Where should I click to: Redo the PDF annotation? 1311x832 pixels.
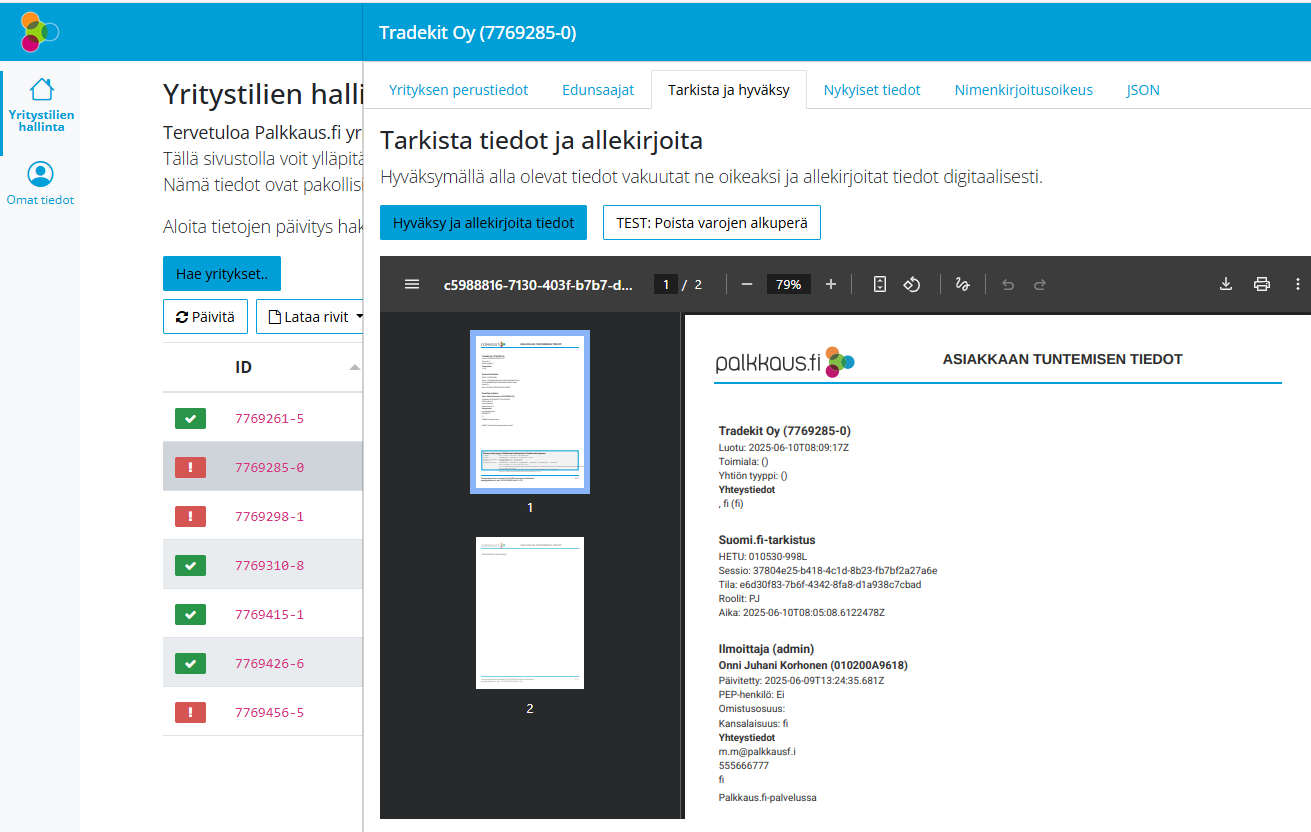coord(1040,284)
